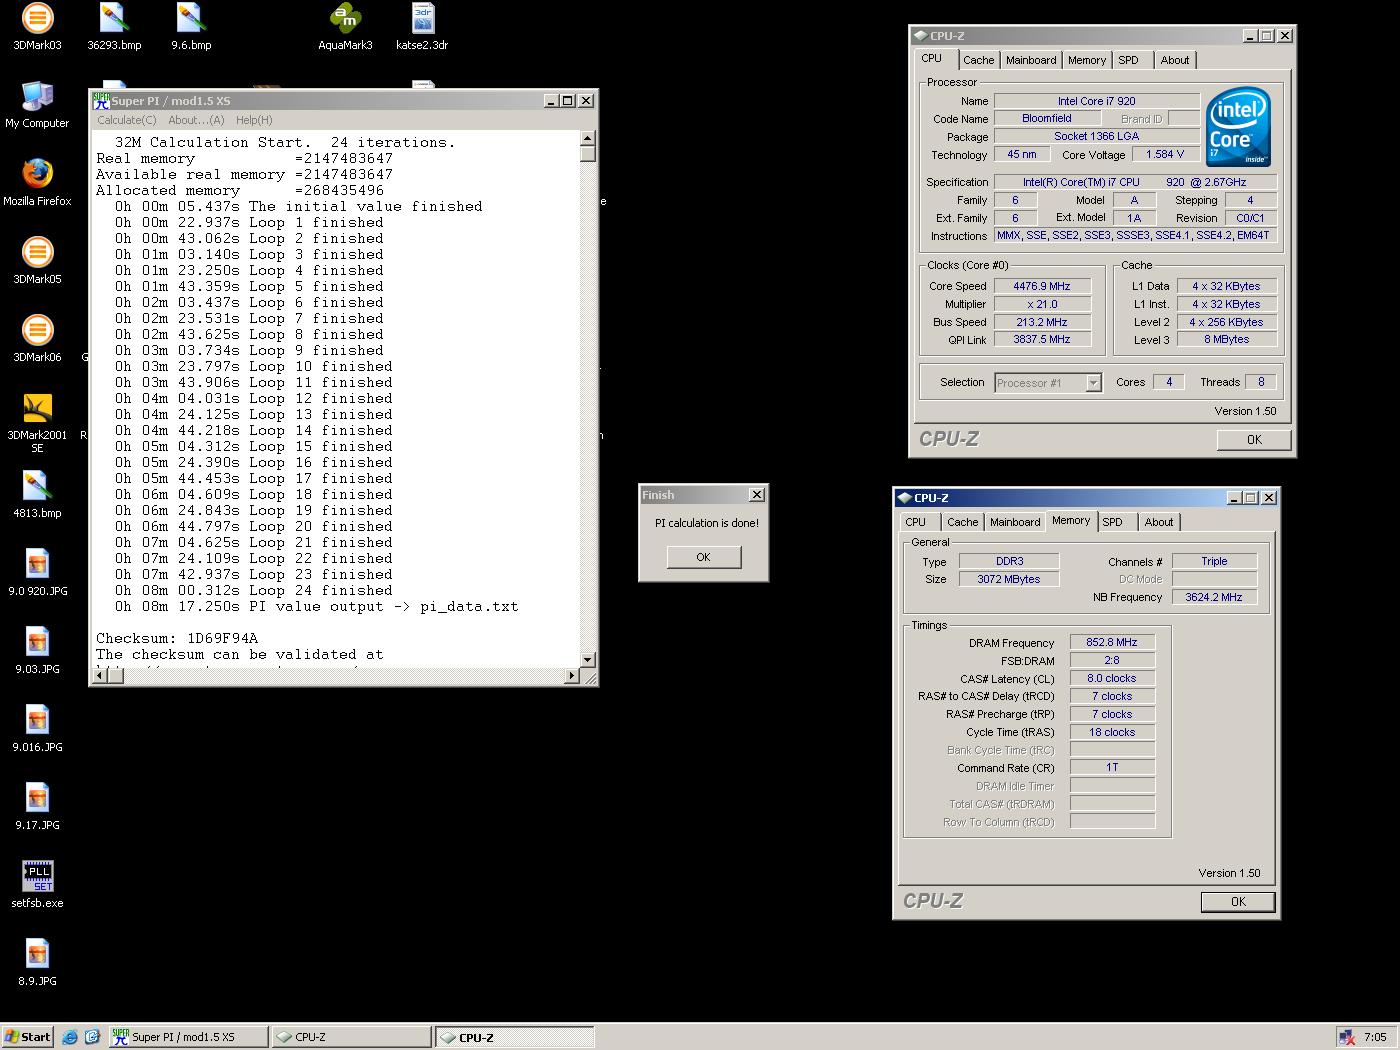Image resolution: width=1400 pixels, height=1050 pixels.
Task: Switch to Super PI / mod1.5 XS taskbar button
Action: click(188, 1037)
